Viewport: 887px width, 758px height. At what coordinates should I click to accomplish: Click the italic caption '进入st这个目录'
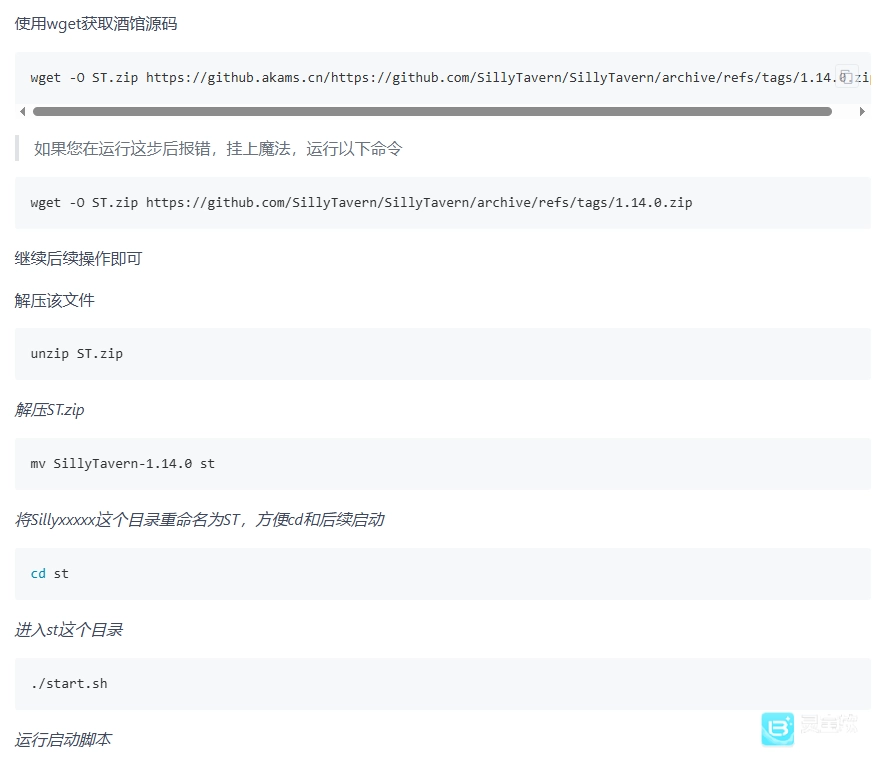pos(69,630)
